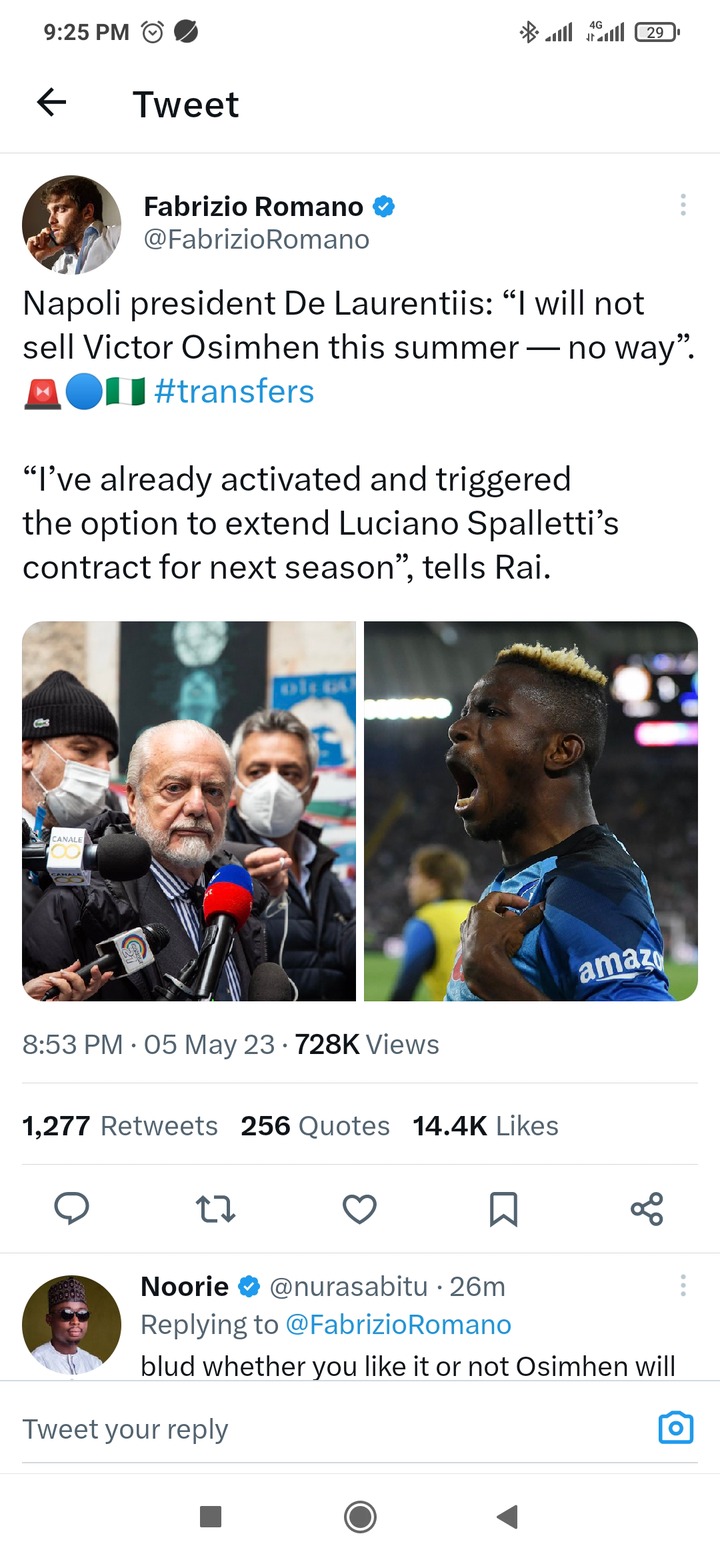The width and height of the screenshot is (720, 1560).
Task: Open @FabrizioRomano link in reply
Action: pyautogui.click(x=398, y=1325)
